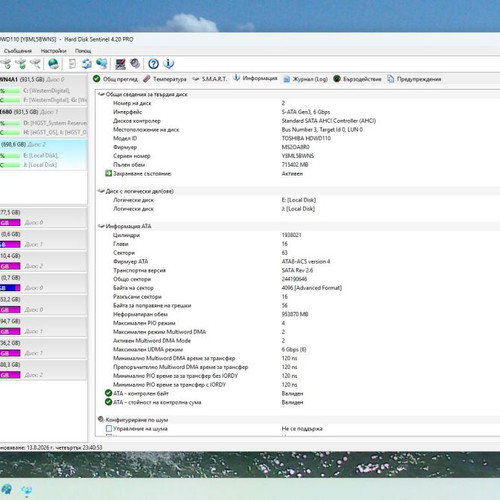Screen dimensions: 500x500
Task: Switch to the Предупреждения tab
Action: pos(414,79)
